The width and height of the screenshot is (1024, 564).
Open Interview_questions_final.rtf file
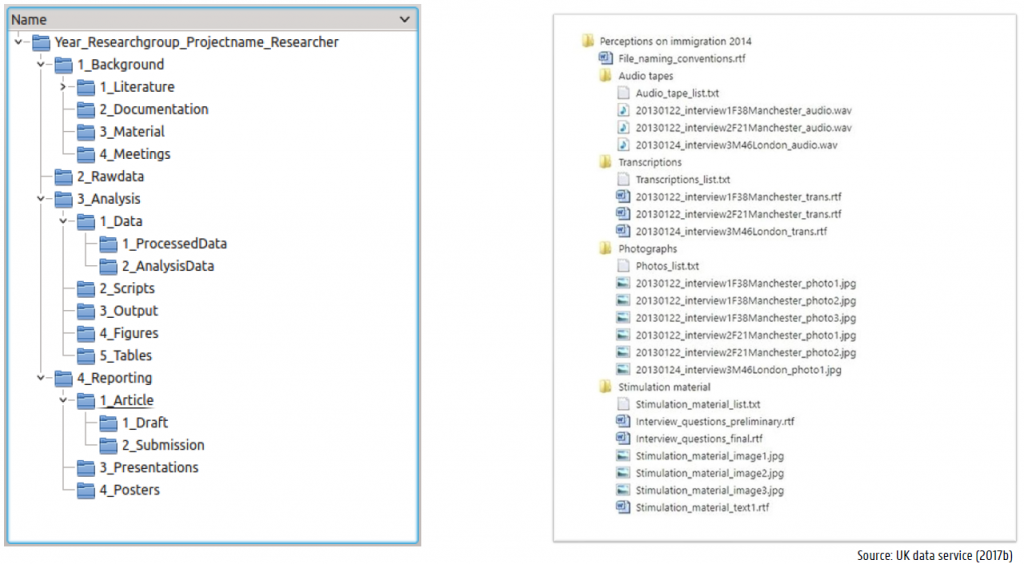click(x=698, y=439)
